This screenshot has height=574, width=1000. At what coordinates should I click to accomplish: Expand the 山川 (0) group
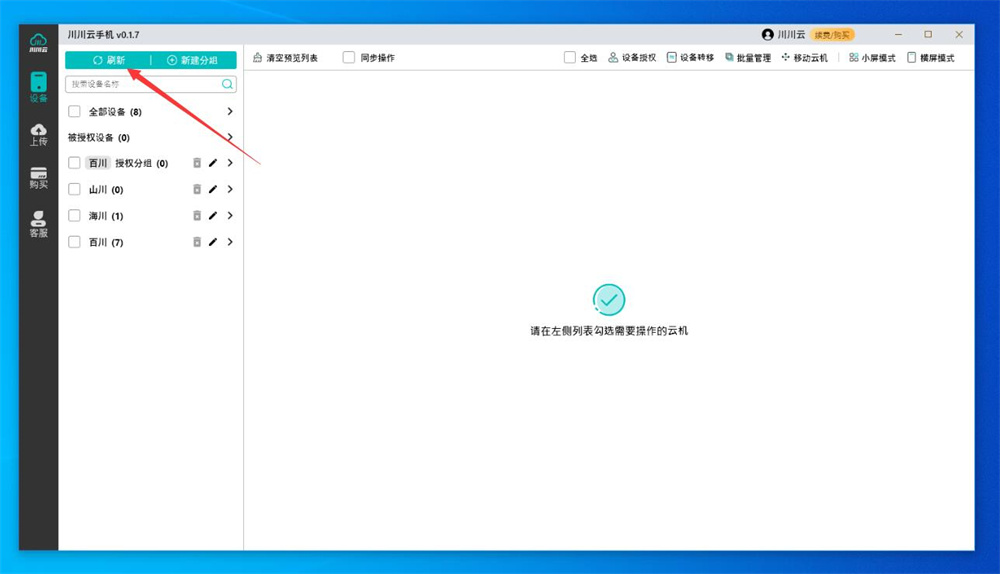point(230,189)
